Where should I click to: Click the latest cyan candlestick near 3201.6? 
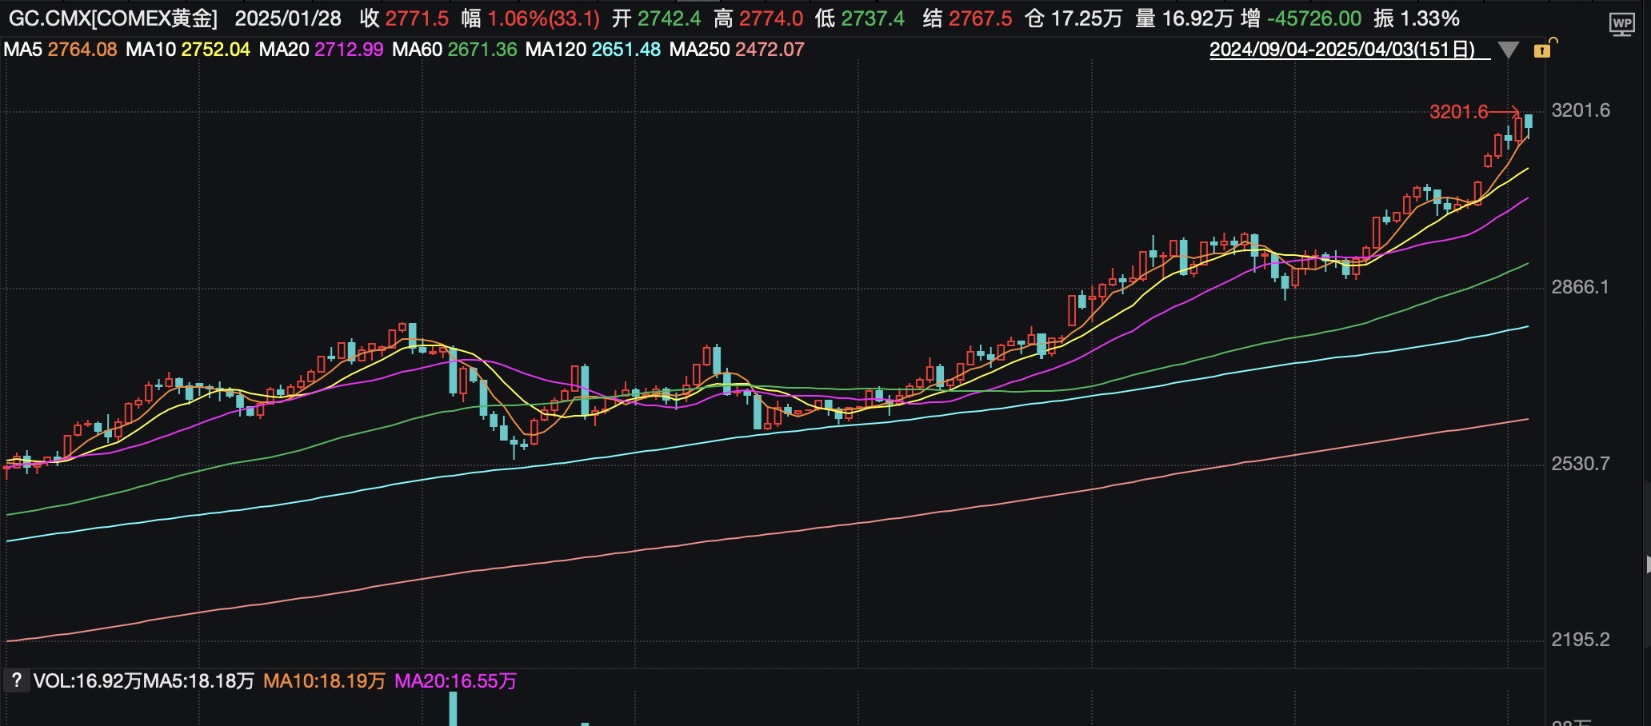click(1528, 123)
